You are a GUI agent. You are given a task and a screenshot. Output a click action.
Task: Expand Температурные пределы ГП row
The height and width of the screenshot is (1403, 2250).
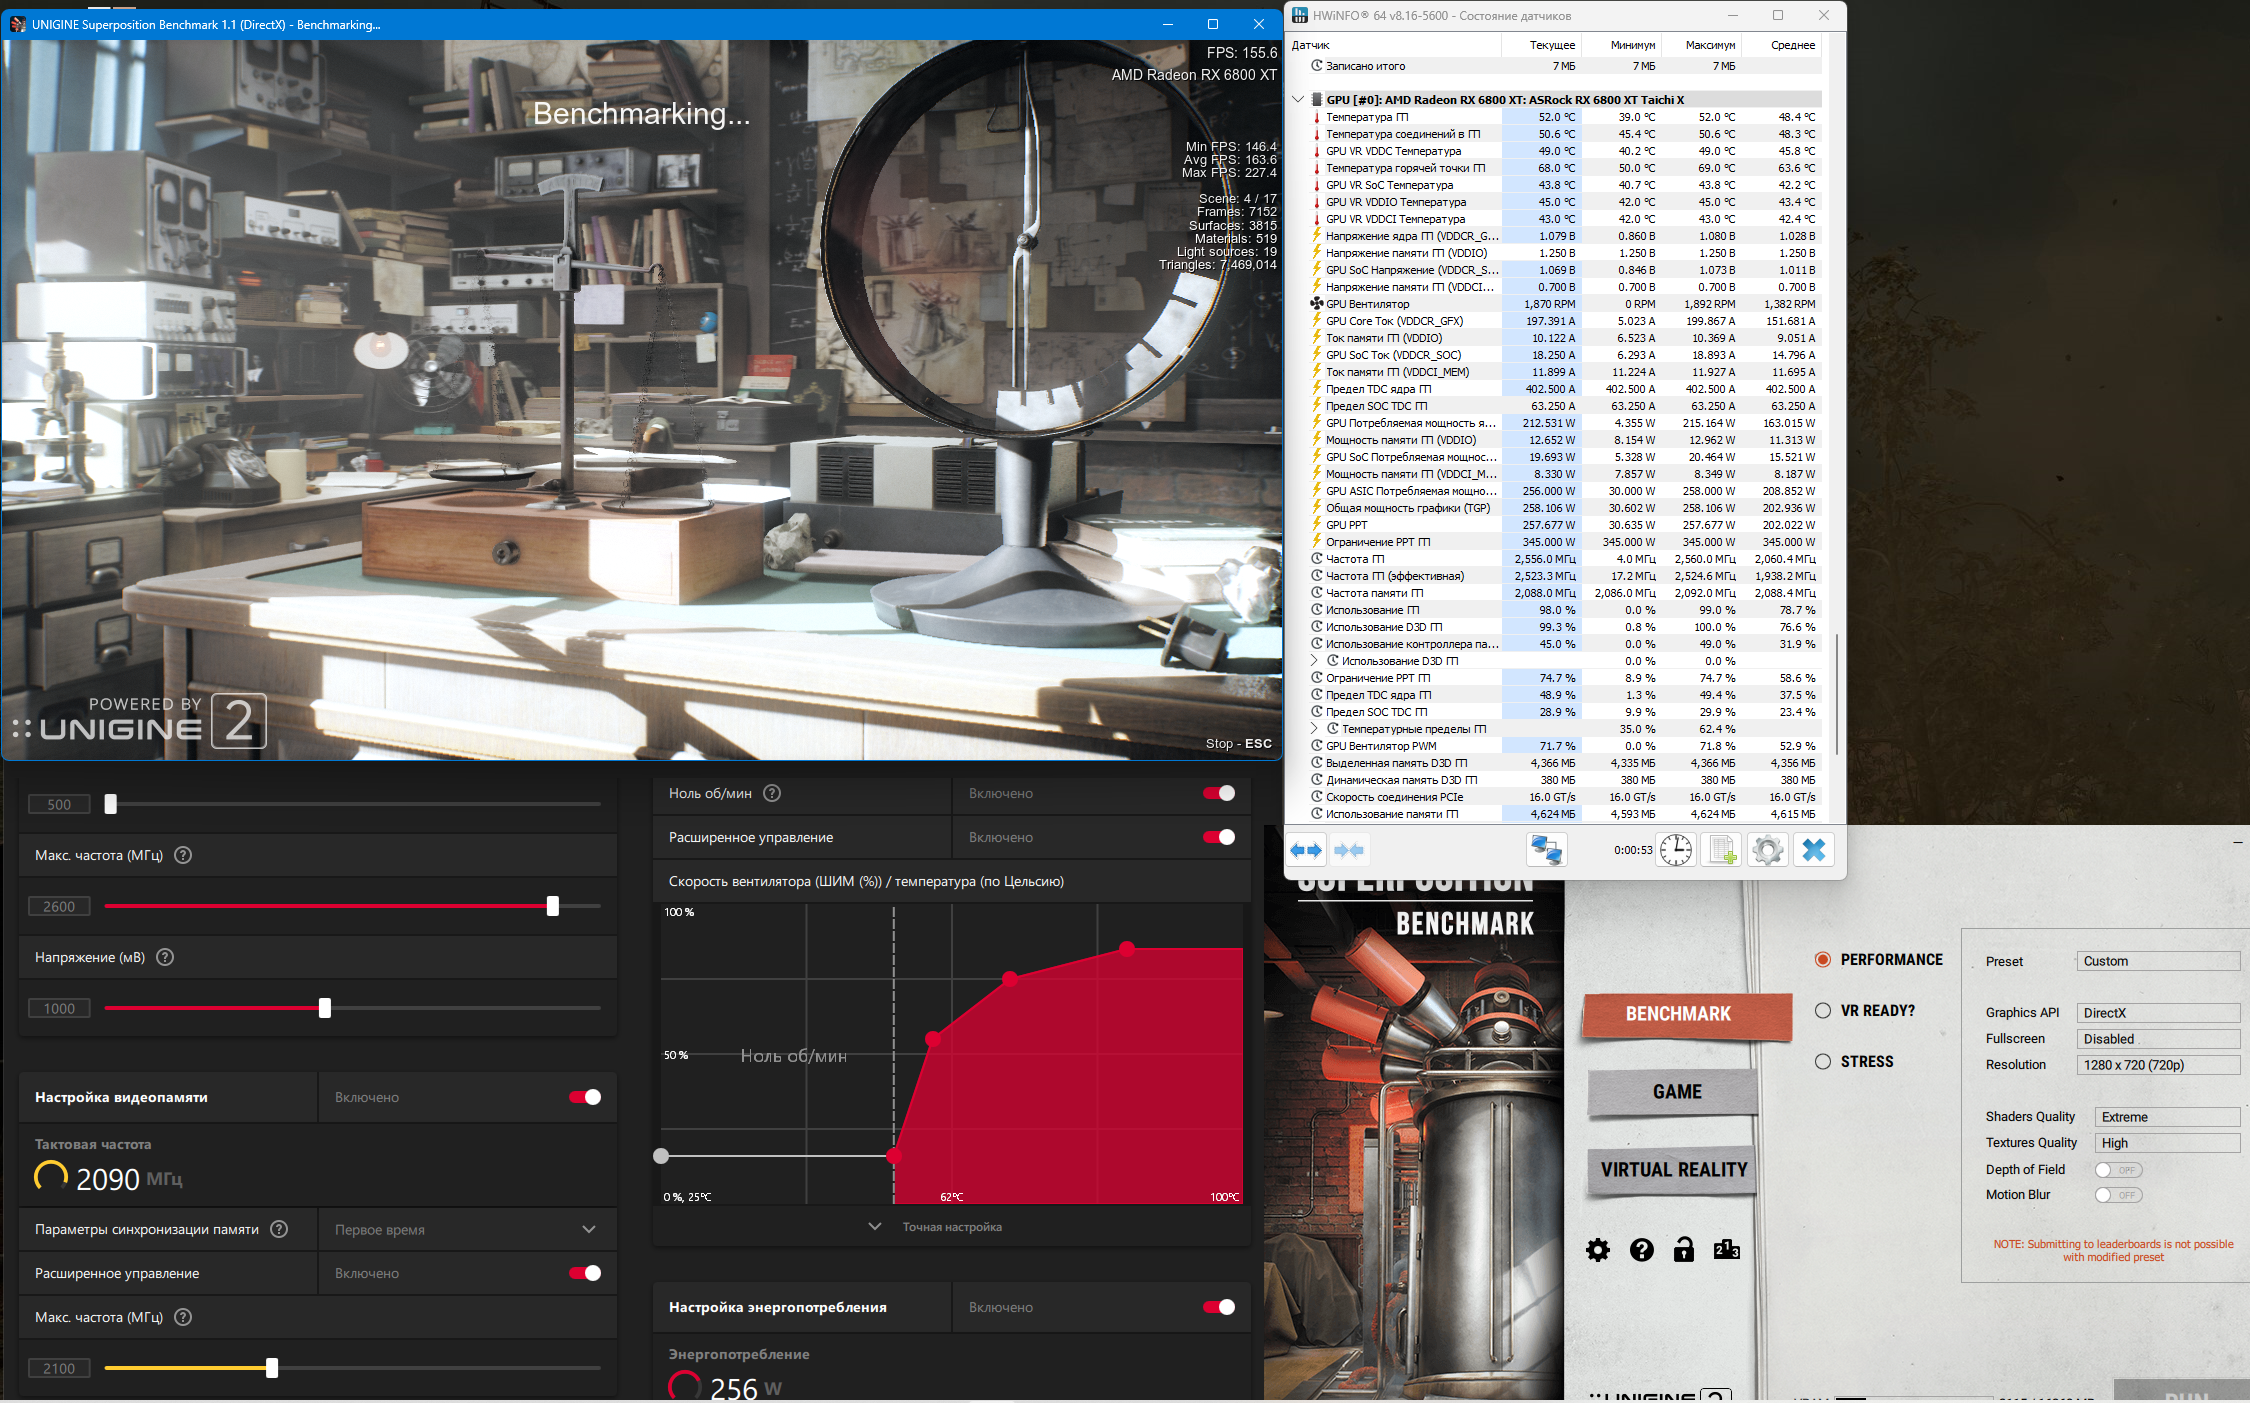[1315, 729]
